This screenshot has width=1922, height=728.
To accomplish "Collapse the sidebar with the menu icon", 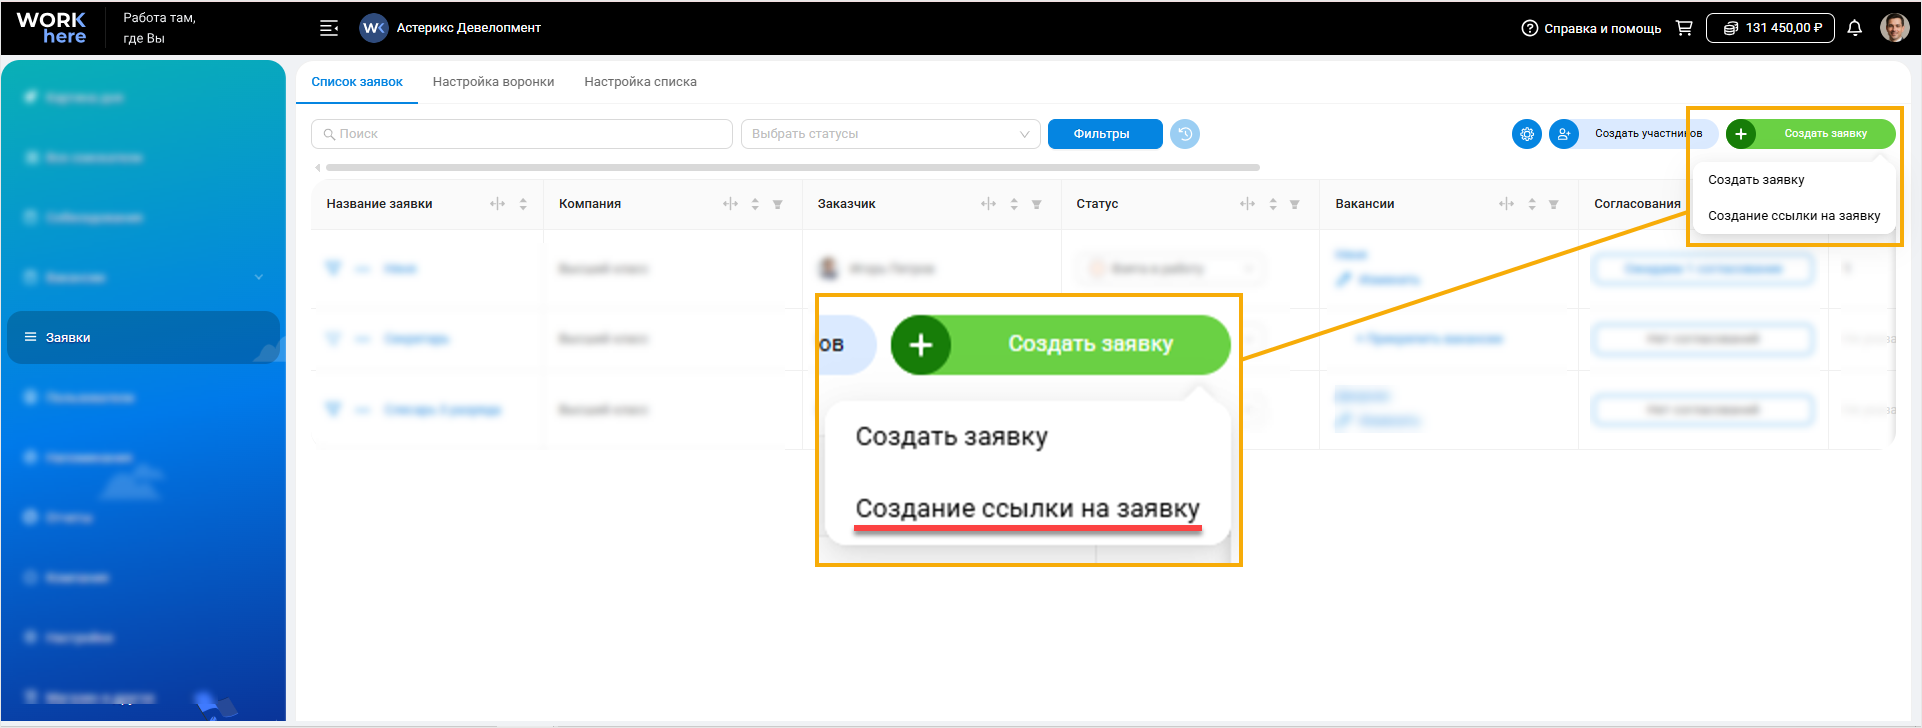I will (x=329, y=28).
